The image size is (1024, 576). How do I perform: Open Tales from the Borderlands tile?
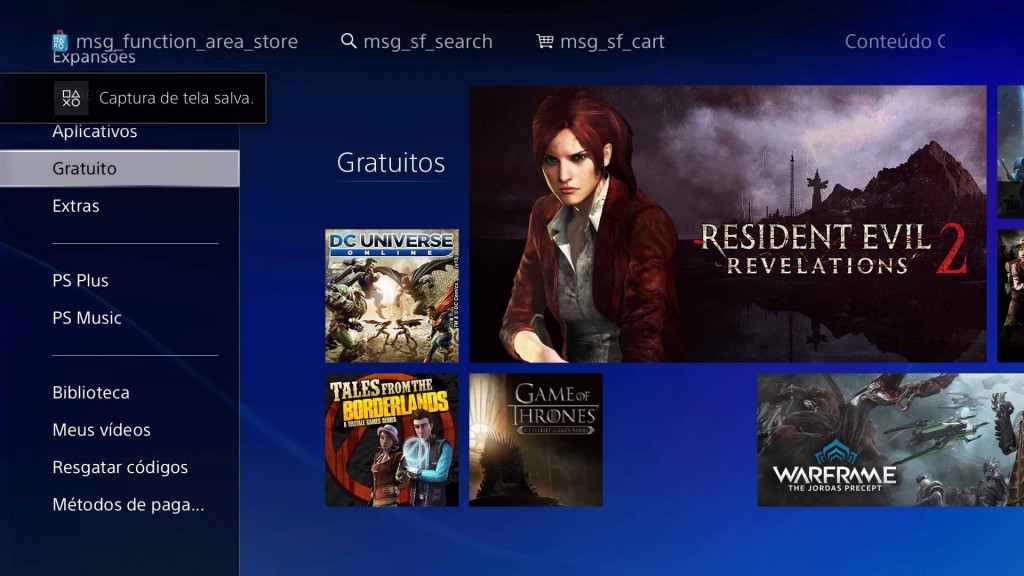[x=392, y=440]
